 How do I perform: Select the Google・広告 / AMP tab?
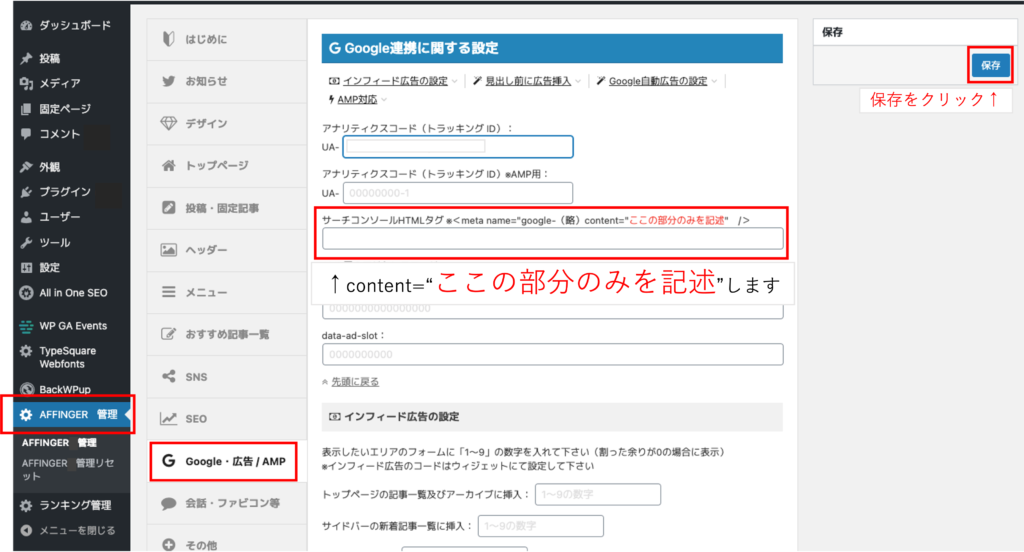223,461
